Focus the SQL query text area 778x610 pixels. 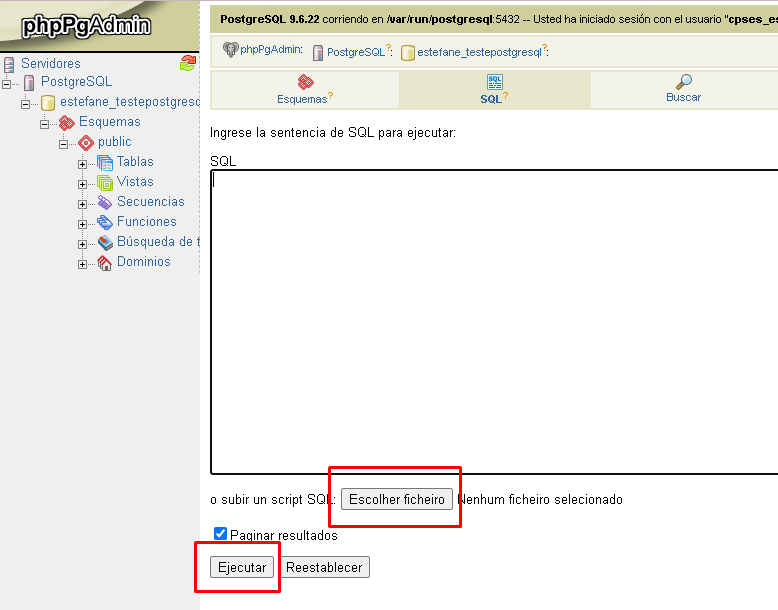(x=494, y=322)
